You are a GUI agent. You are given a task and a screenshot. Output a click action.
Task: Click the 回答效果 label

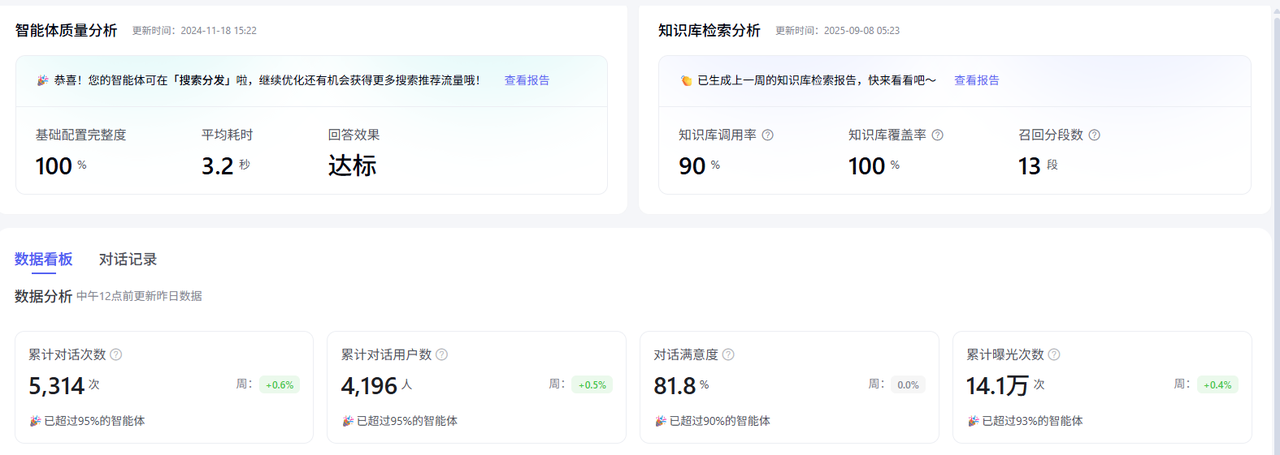click(354, 135)
